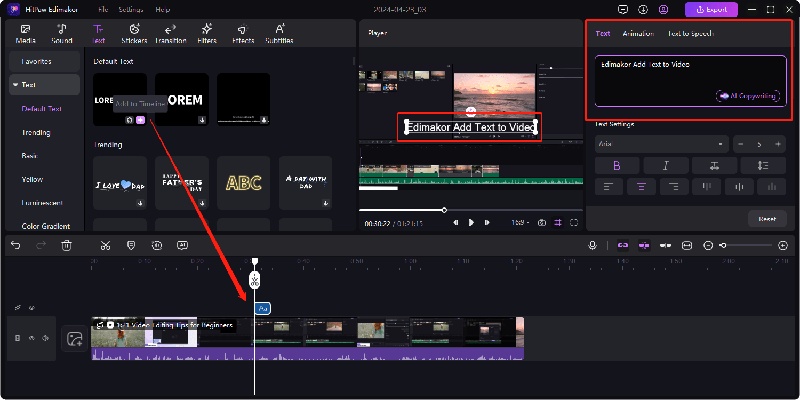The width and height of the screenshot is (800, 400).
Task: Increase font size with plus
Action: (x=778, y=144)
